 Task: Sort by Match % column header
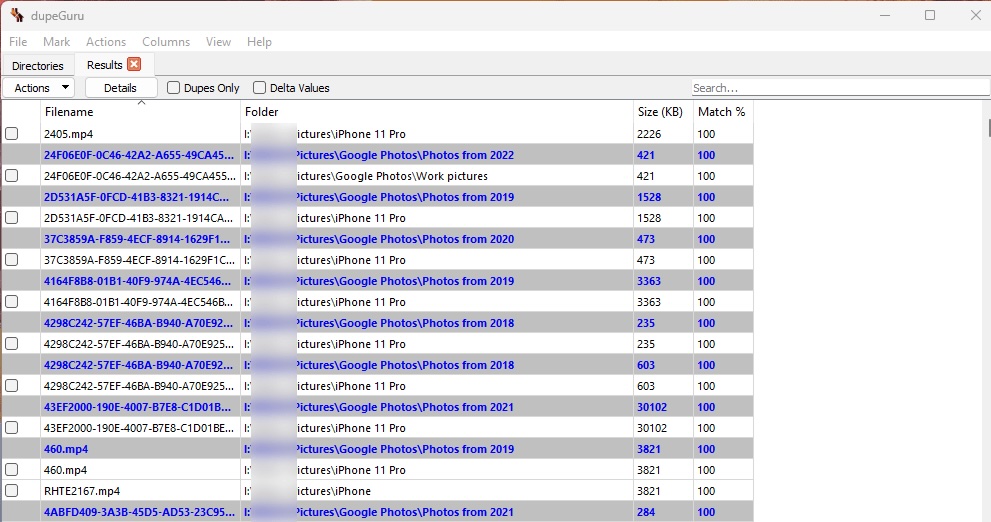click(x=723, y=112)
